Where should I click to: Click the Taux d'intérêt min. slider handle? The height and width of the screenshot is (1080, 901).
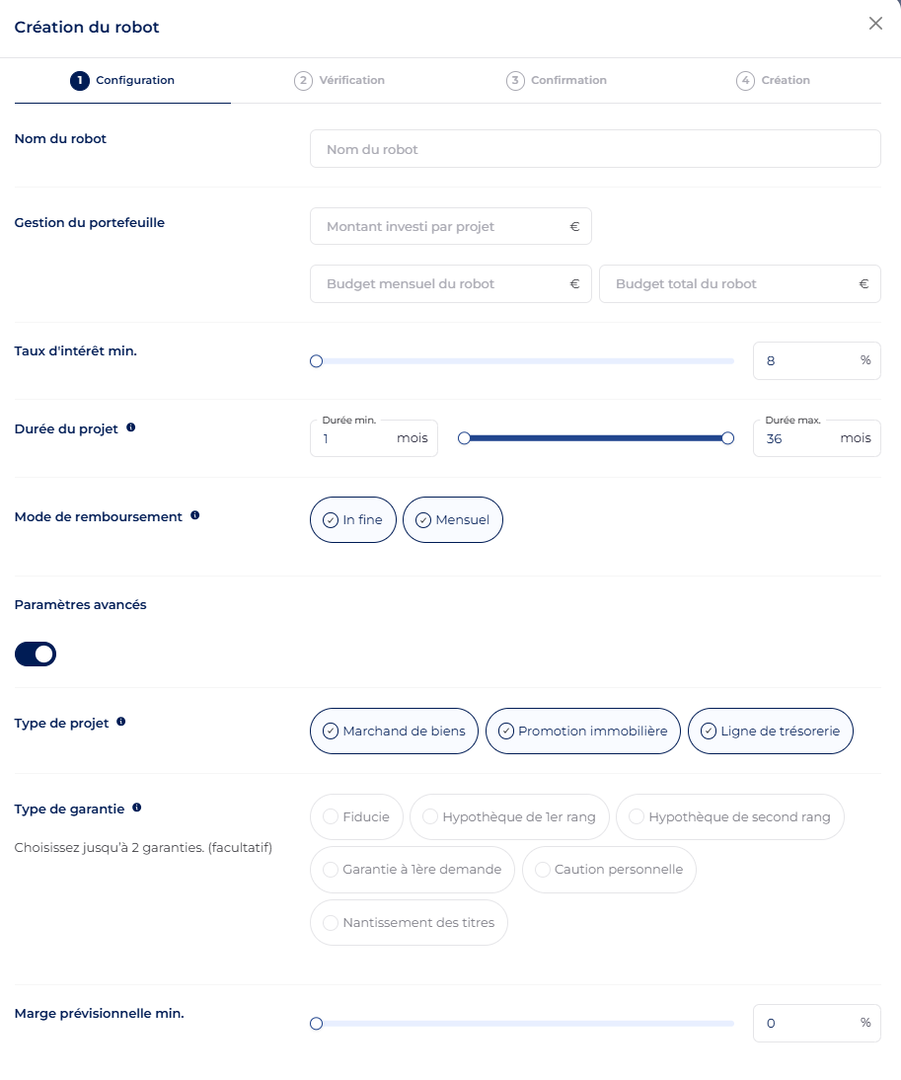(x=317, y=361)
